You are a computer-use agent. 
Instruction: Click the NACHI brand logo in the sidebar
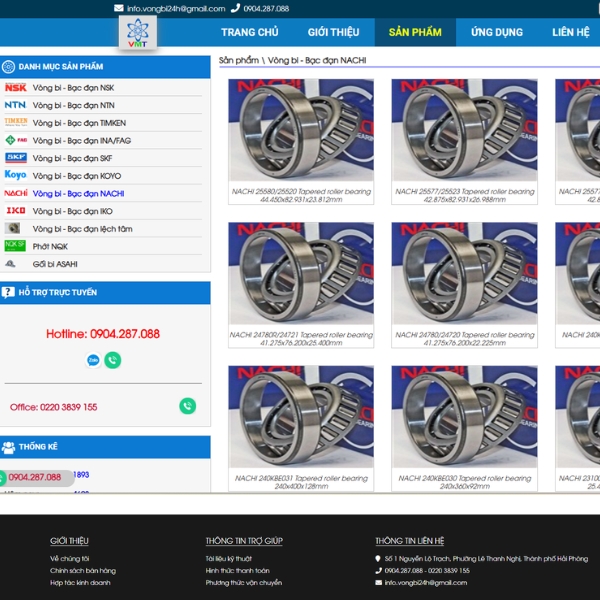pos(16,193)
